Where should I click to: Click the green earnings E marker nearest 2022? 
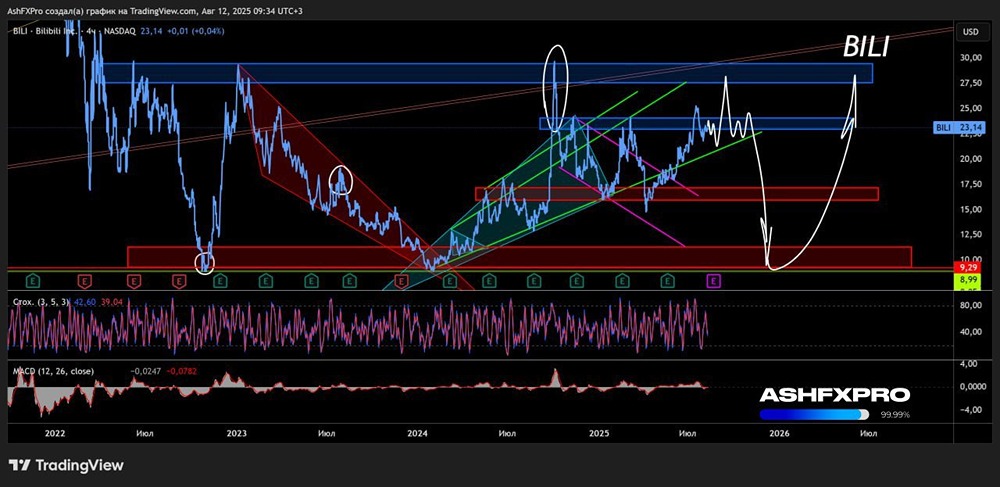click(x=34, y=280)
